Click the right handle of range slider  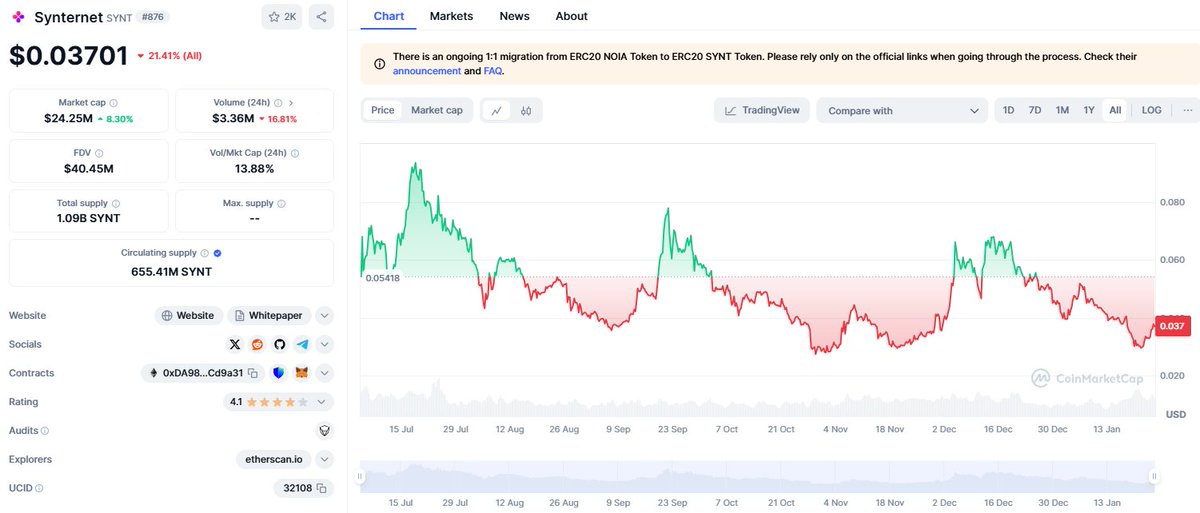click(x=1154, y=476)
